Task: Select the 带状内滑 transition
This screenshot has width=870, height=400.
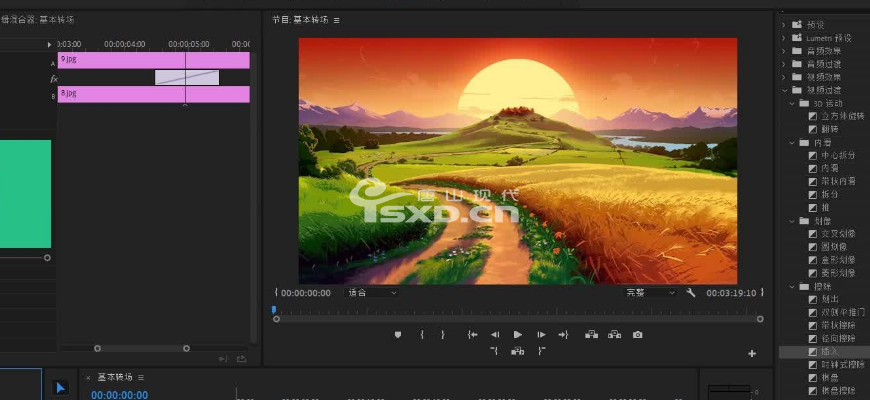Action: [x=838, y=181]
